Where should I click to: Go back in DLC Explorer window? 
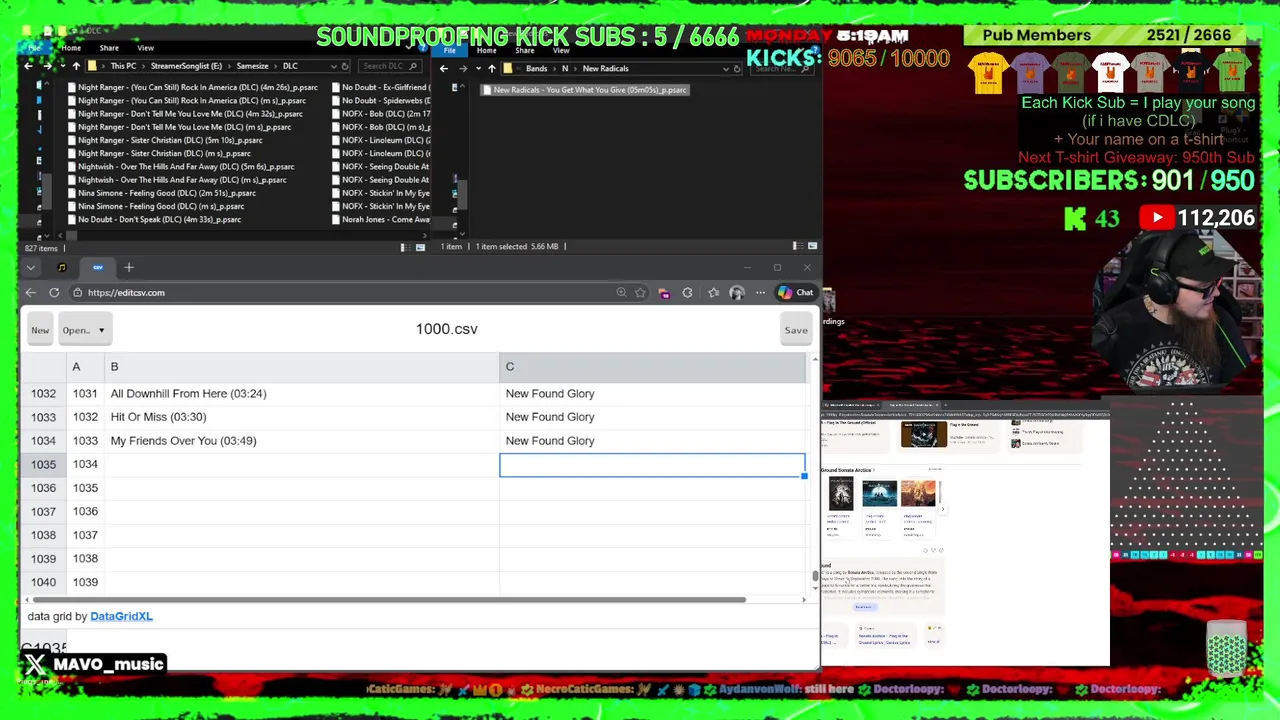pyautogui.click(x=28, y=66)
